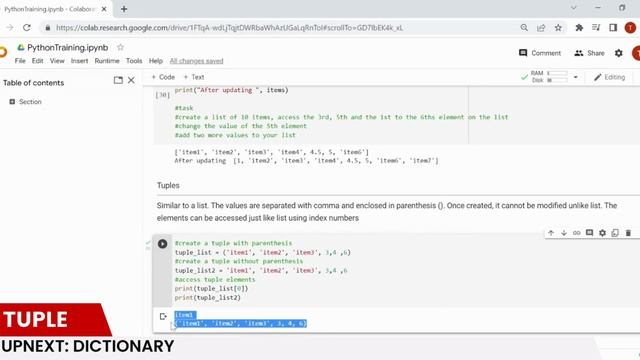Screen dimensions: 640x360
Task: Open browser profile avatar
Action: point(630,28)
